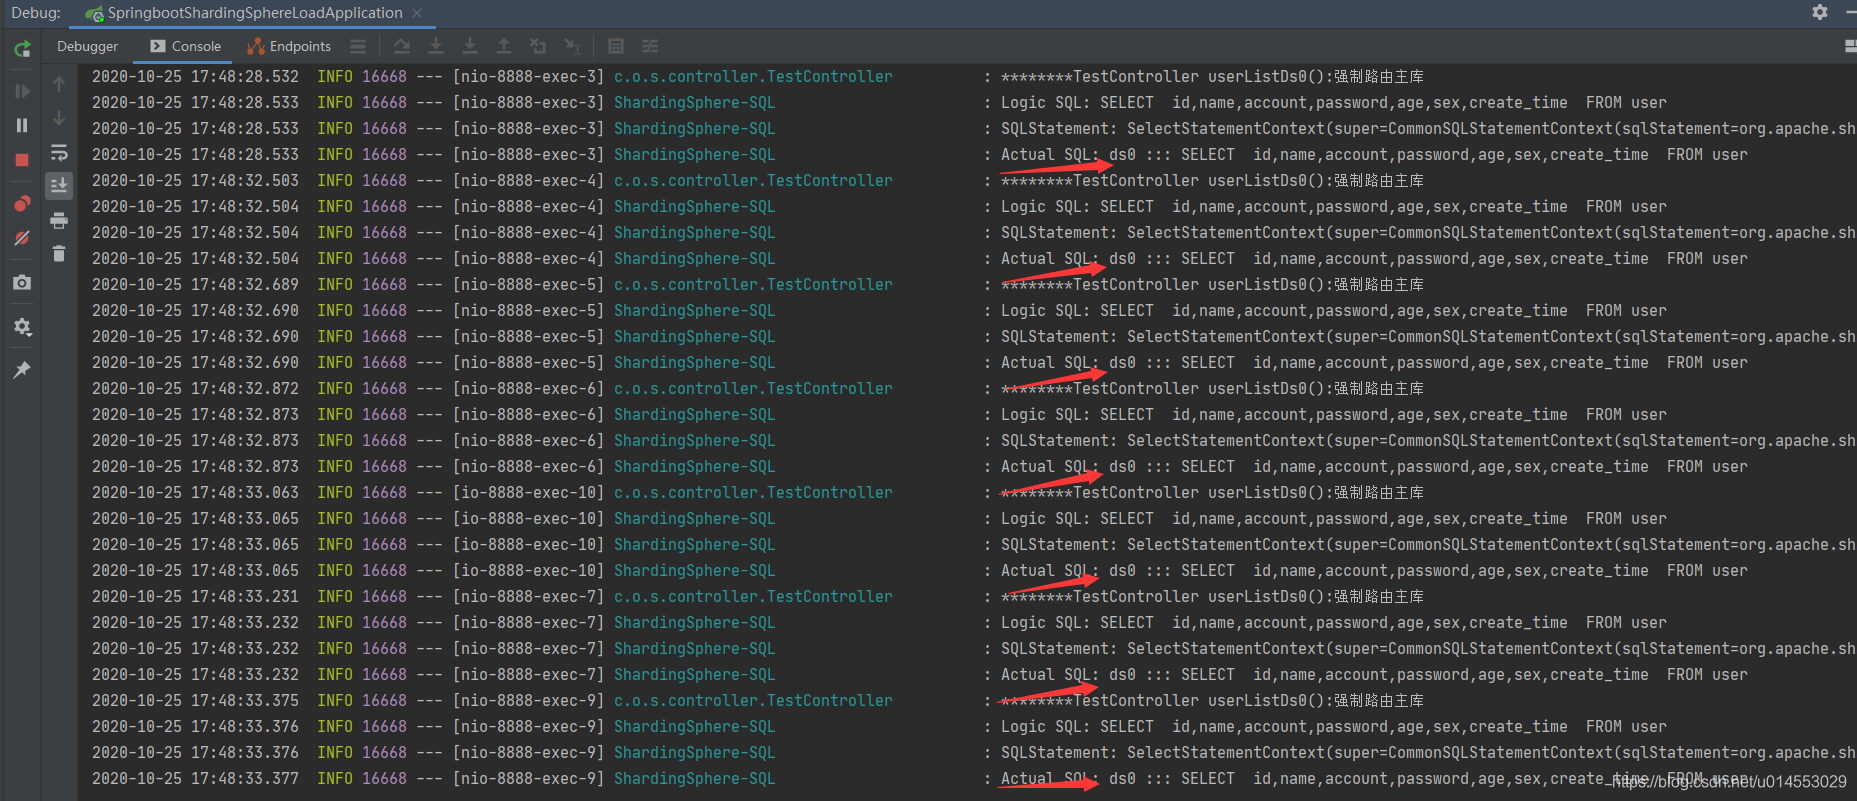Click the [io-8888-exec-10] thread name at 17:48:33.063

tap(528, 492)
